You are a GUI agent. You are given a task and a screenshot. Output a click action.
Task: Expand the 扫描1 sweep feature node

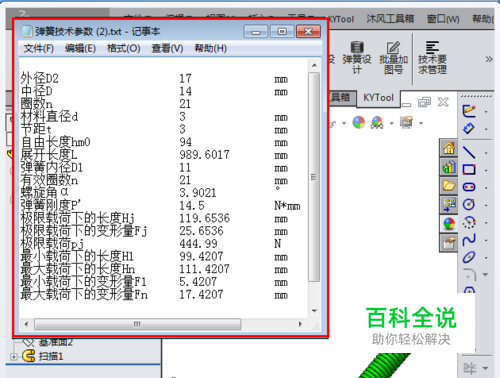(x=14, y=357)
